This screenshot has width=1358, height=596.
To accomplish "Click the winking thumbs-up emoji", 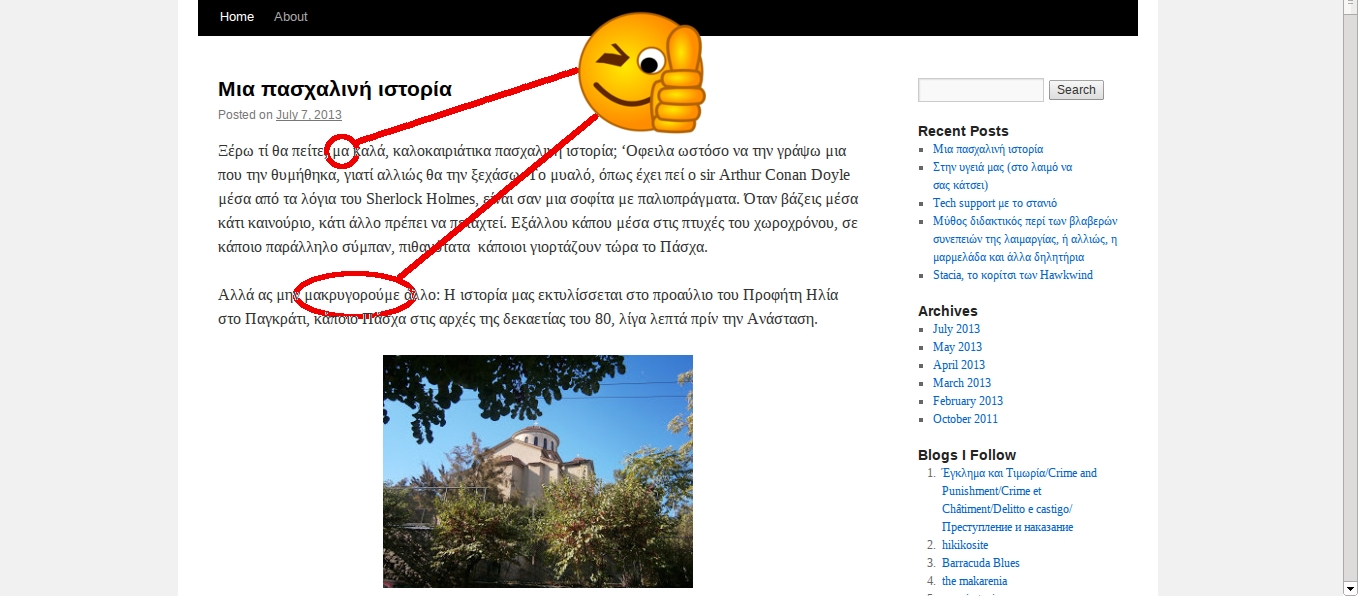I will pos(642,75).
